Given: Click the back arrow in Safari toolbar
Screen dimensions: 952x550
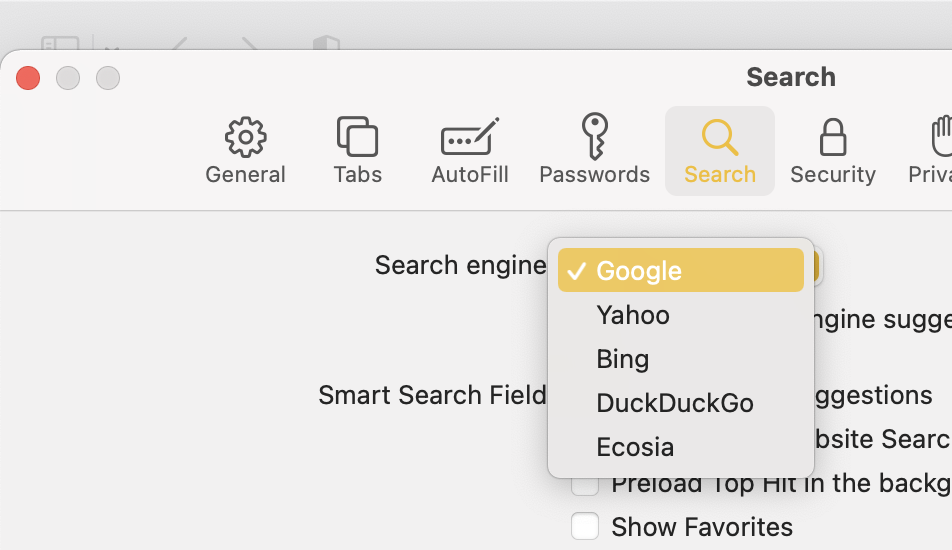Looking at the screenshot, I should [x=180, y=45].
